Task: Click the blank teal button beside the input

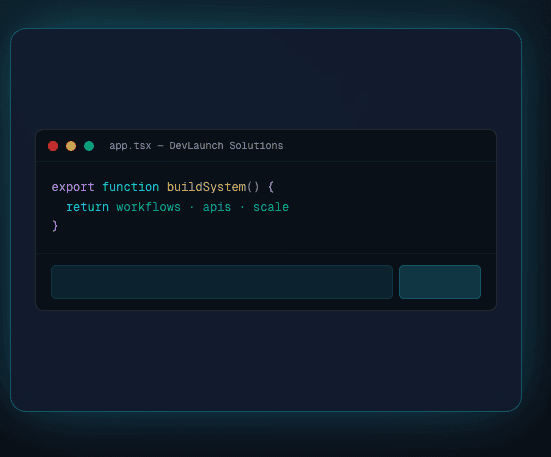Action: point(440,282)
